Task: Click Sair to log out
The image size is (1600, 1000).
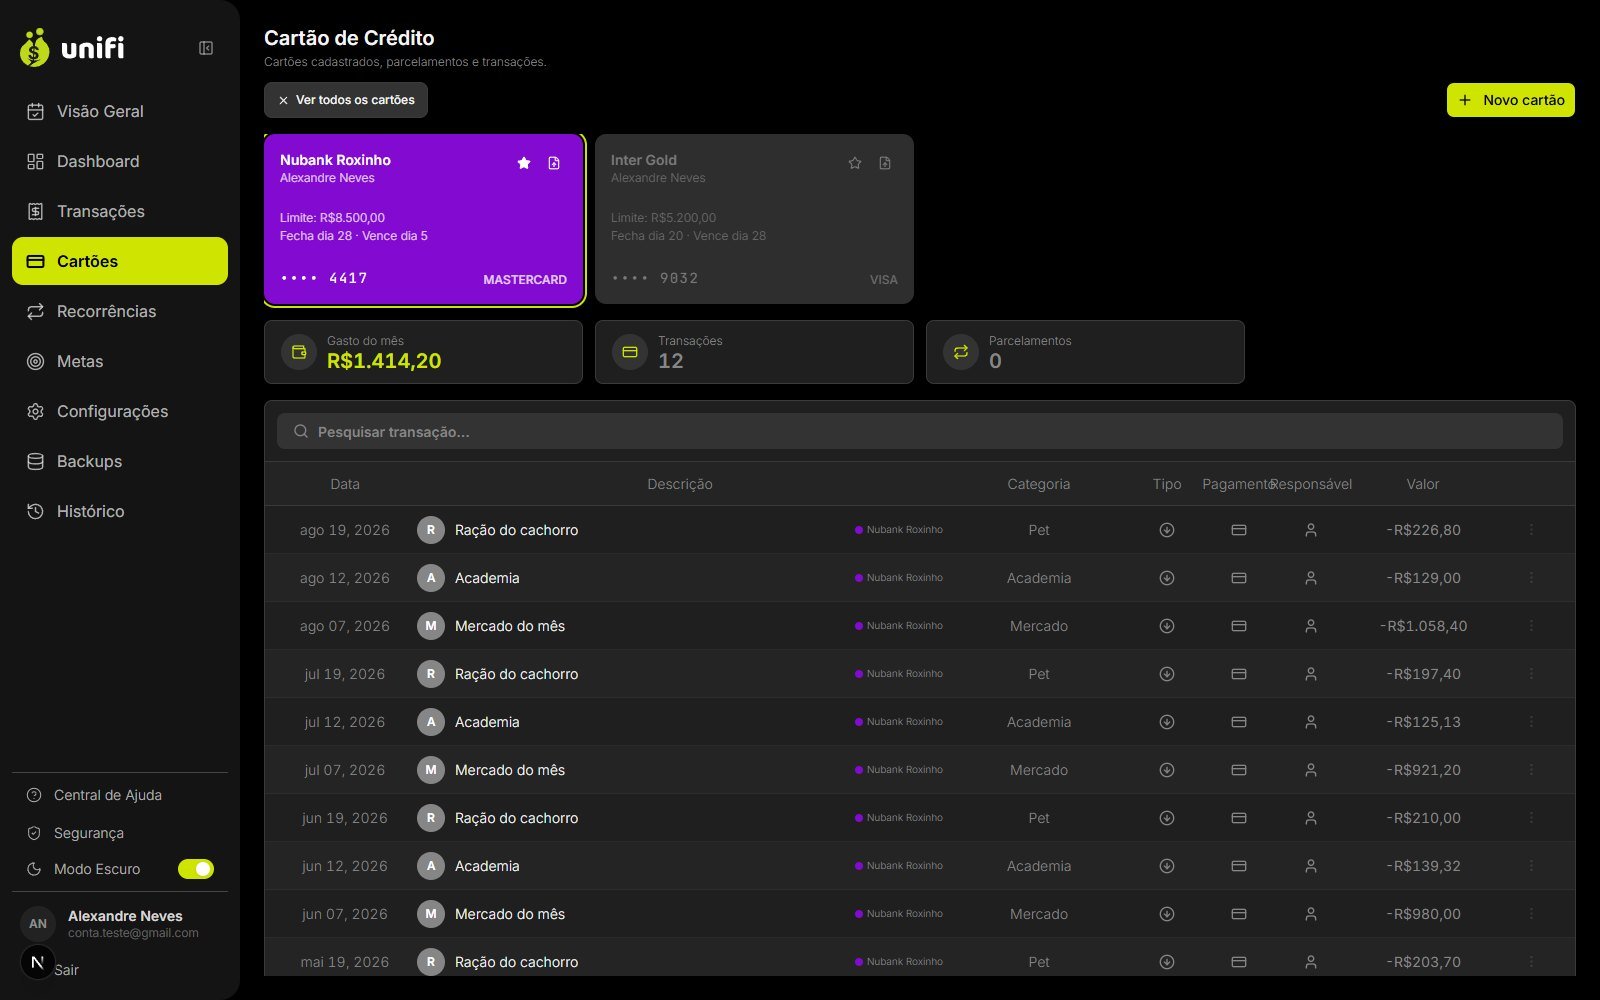Action: [x=66, y=970]
